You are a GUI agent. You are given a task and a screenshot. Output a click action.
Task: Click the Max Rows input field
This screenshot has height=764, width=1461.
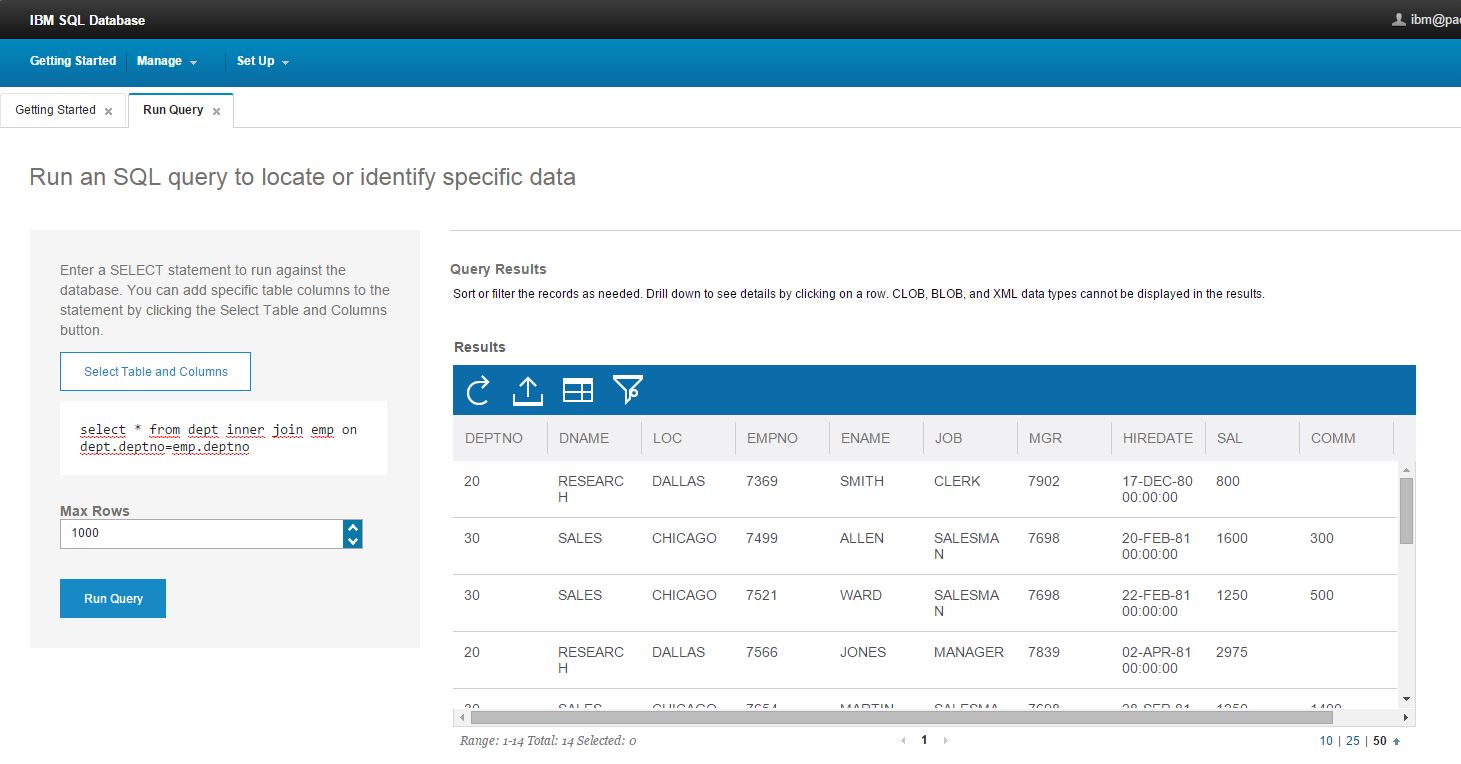(200, 533)
